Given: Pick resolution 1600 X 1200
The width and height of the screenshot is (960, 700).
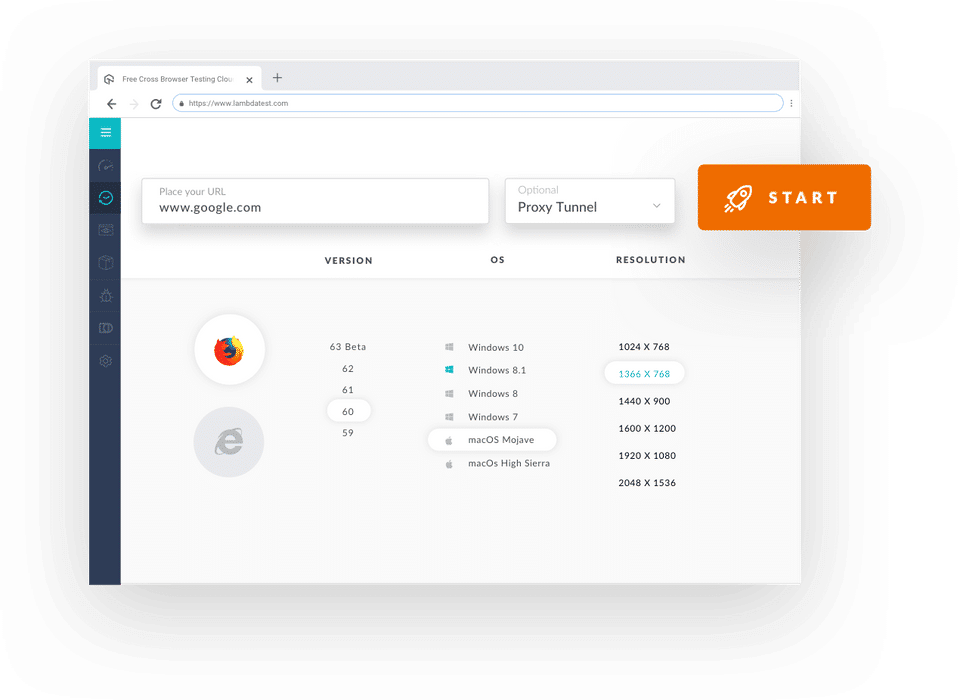Looking at the screenshot, I should pos(647,428).
